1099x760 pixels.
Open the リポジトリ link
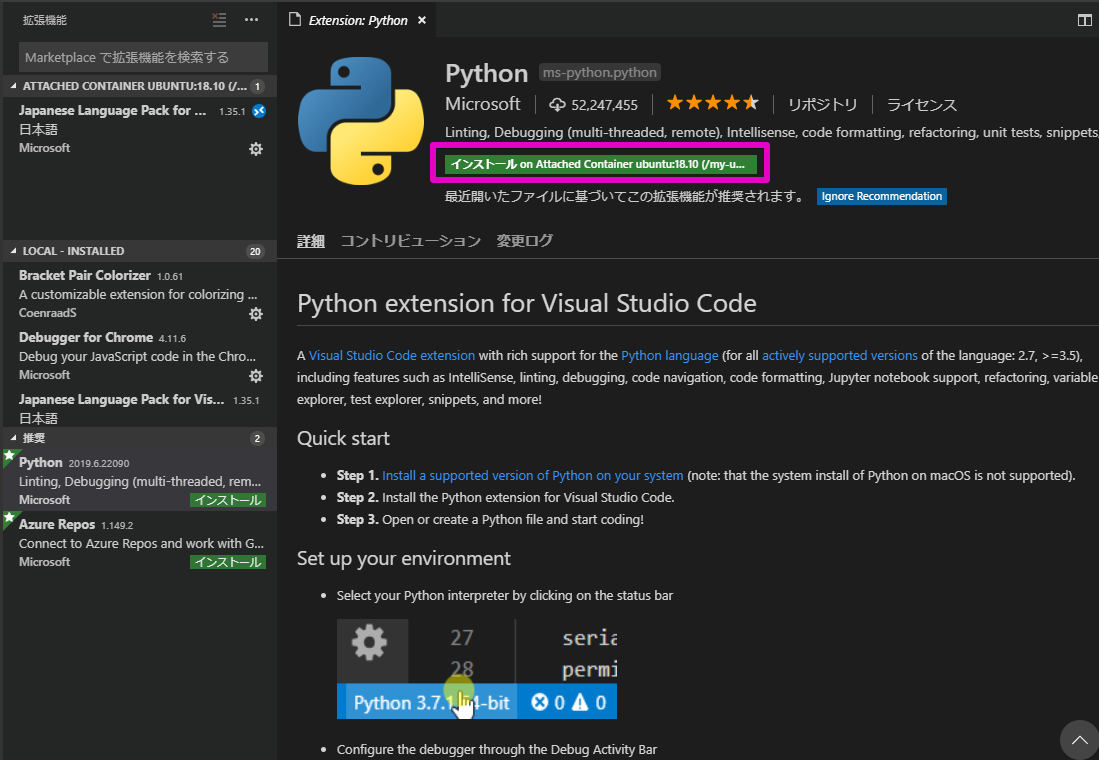point(822,104)
